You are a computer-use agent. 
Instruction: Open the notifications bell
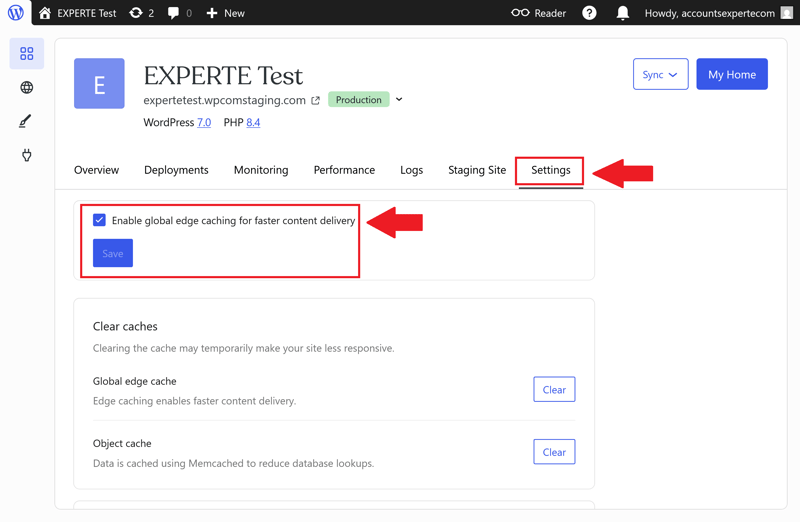[x=622, y=13]
